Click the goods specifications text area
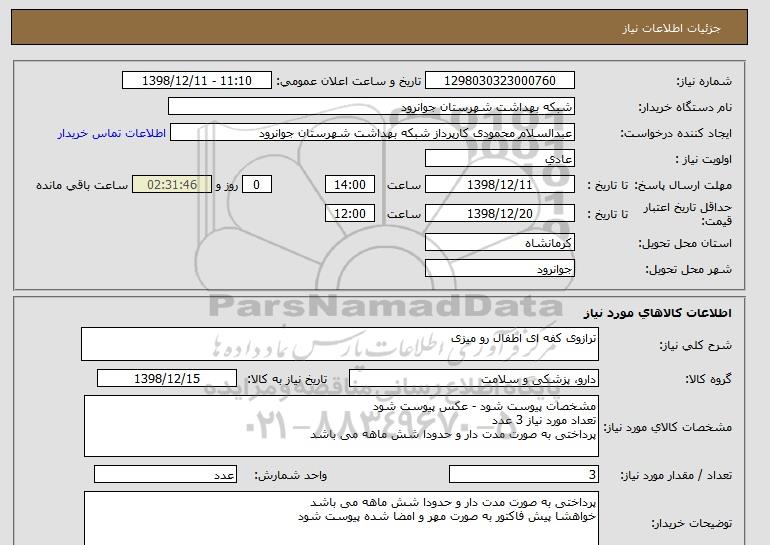 point(341,426)
